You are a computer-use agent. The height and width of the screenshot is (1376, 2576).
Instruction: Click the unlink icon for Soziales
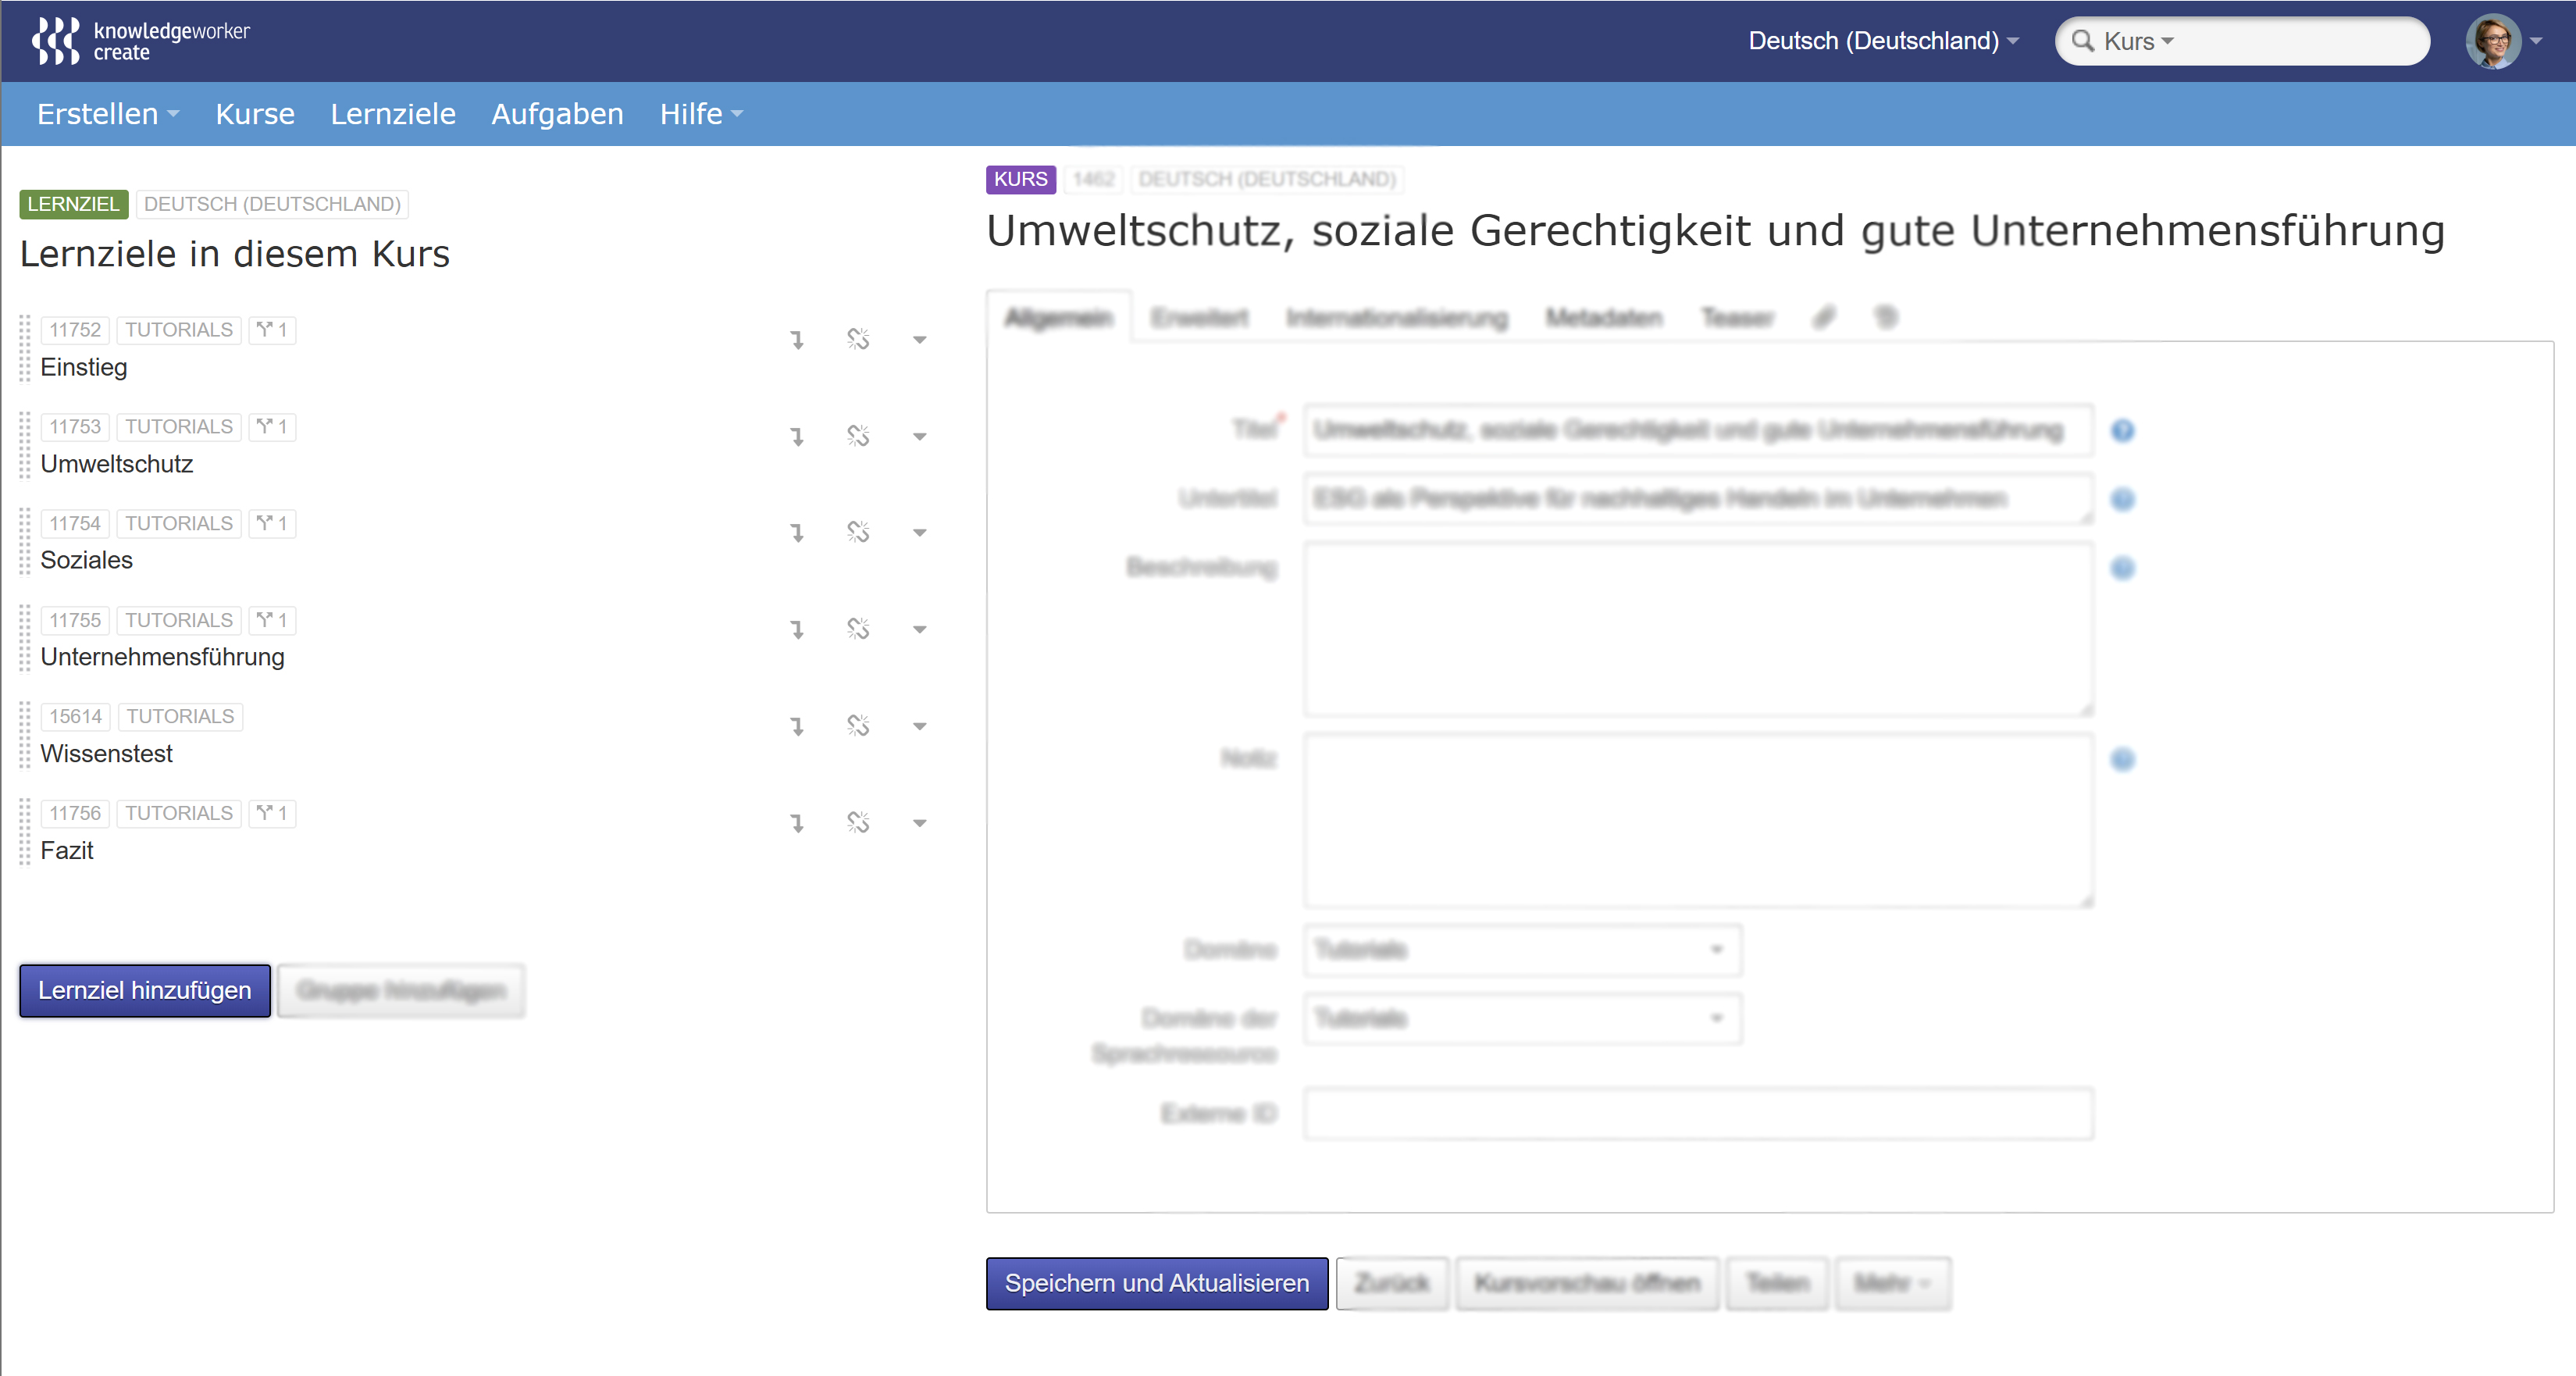point(858,532)
